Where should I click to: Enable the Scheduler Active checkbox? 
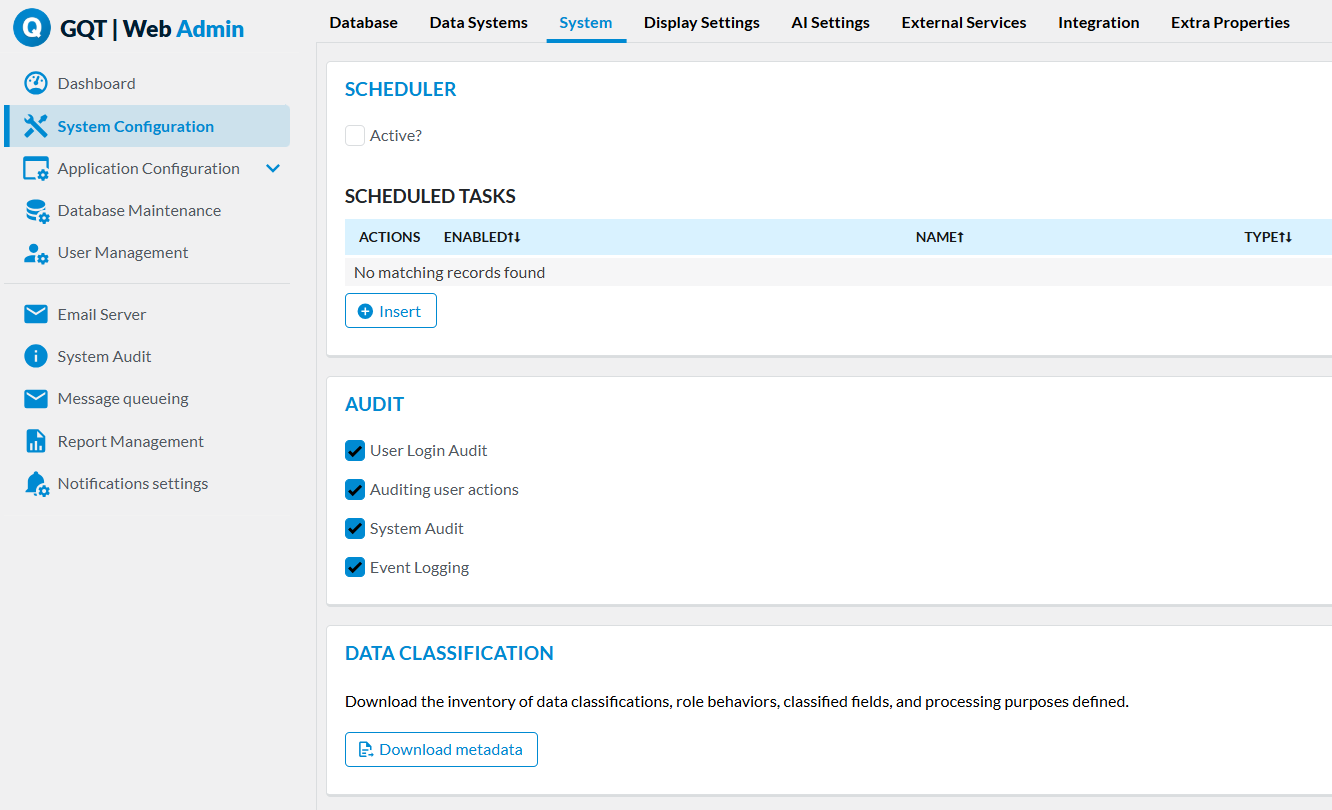click(355, 136)
